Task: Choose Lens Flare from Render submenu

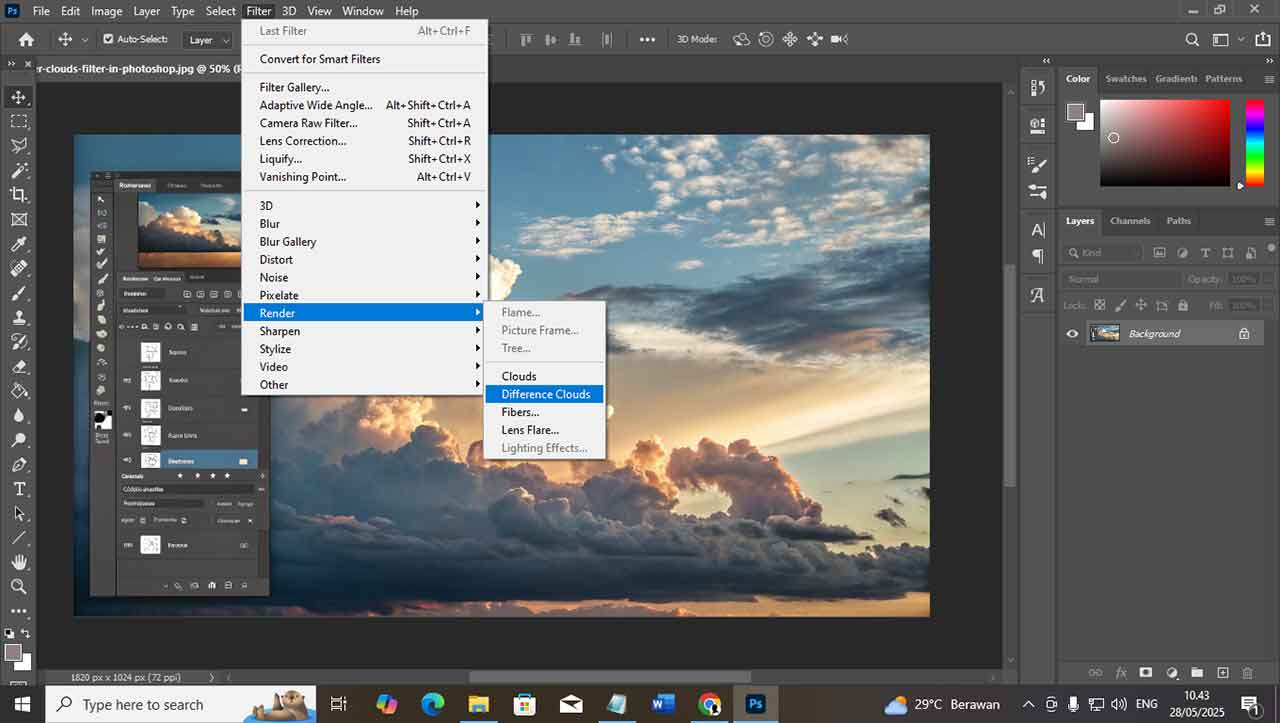Action: 545,430
